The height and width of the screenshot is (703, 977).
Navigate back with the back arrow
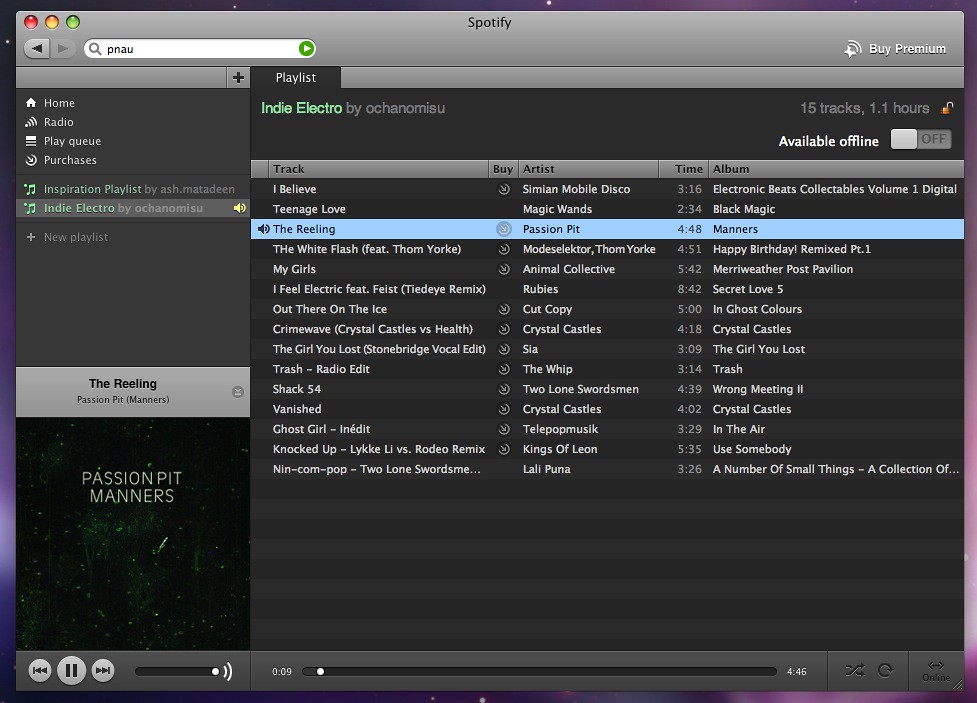tap(37, 48)
